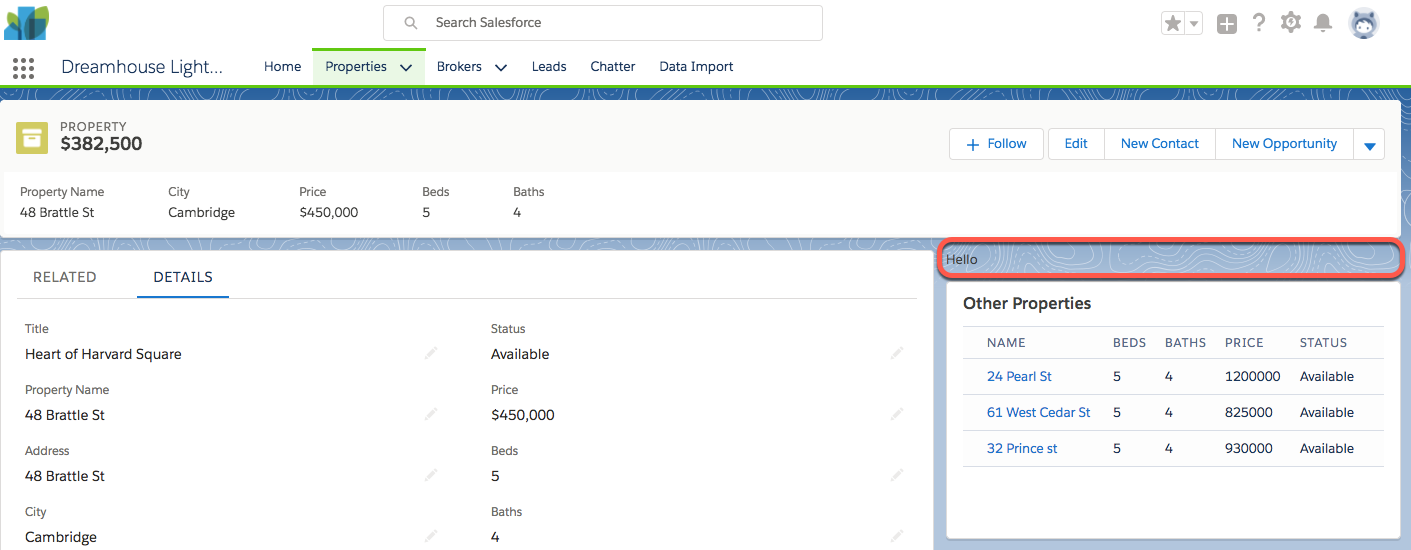This screenshot has width=1411, height=550.
Task: Switch to the RELATED tab
Action: [65, 277]
